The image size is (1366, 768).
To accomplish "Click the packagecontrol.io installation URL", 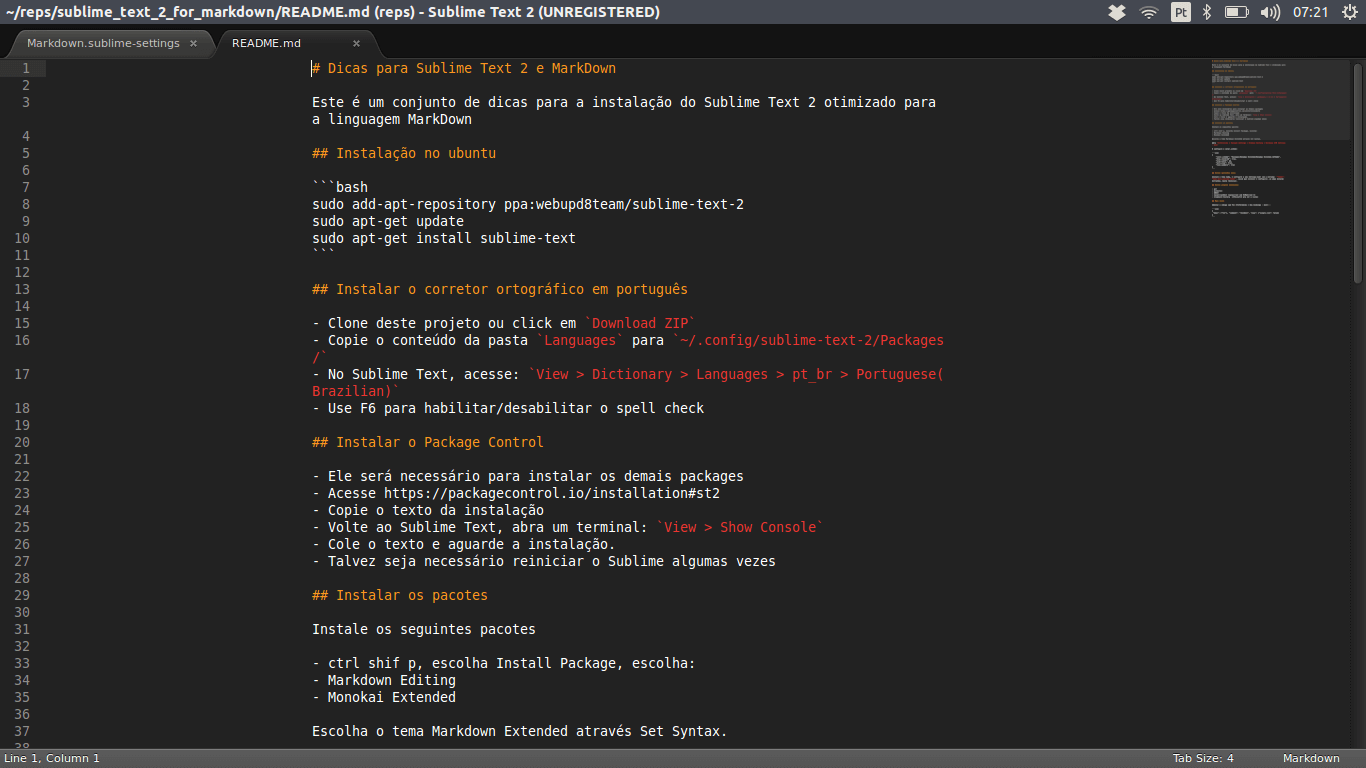I will pos(552,493).
